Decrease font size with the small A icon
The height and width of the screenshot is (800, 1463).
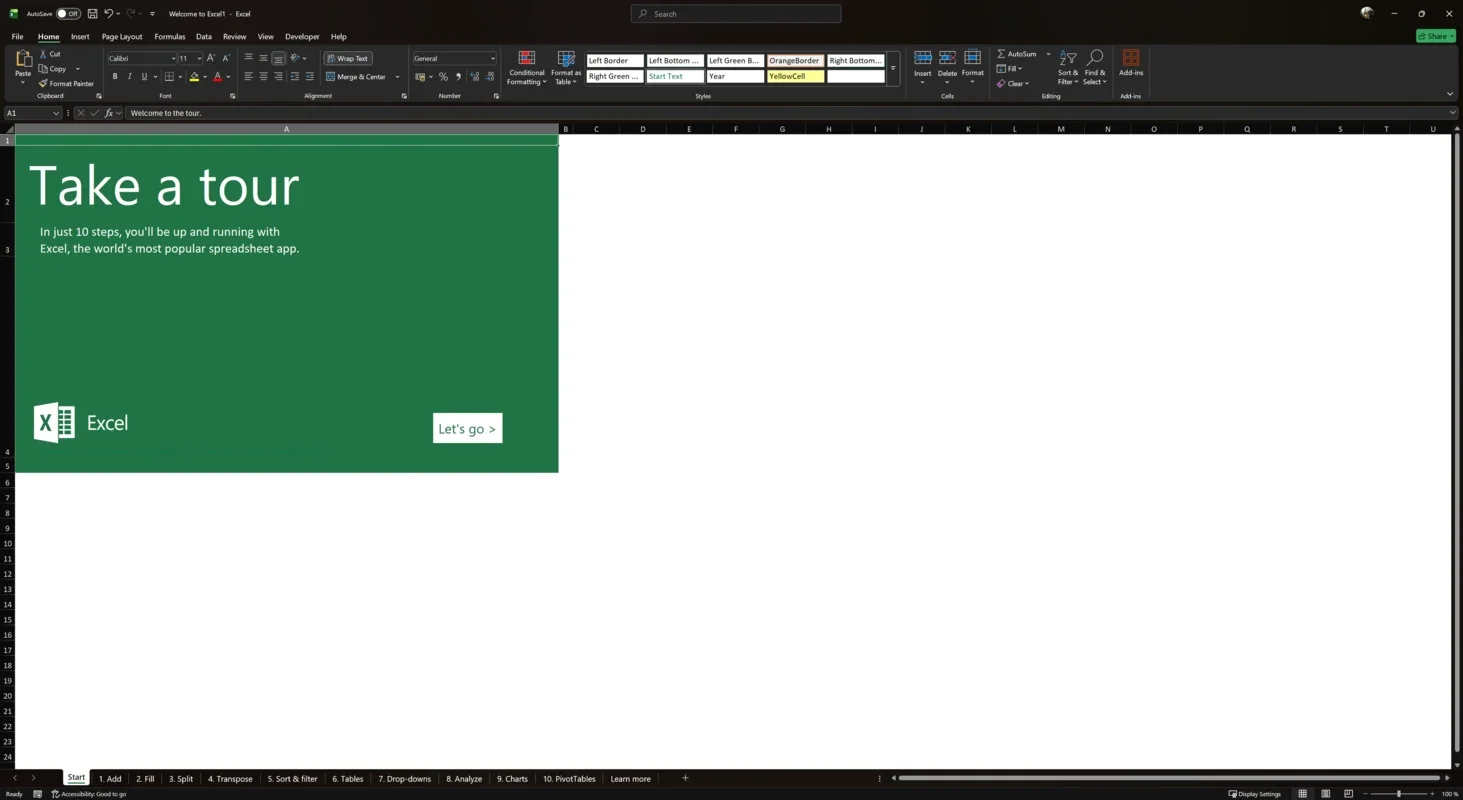tap(226, 58)
